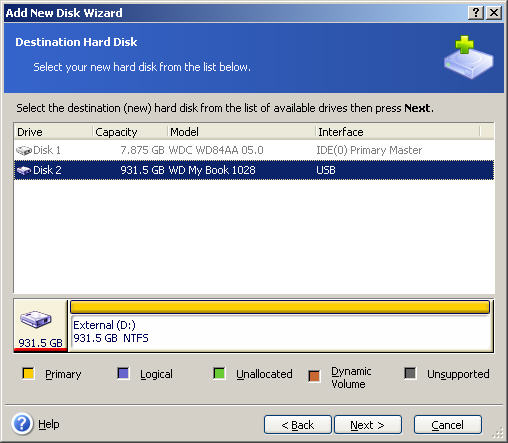Sort by the Interface column header

398,132
